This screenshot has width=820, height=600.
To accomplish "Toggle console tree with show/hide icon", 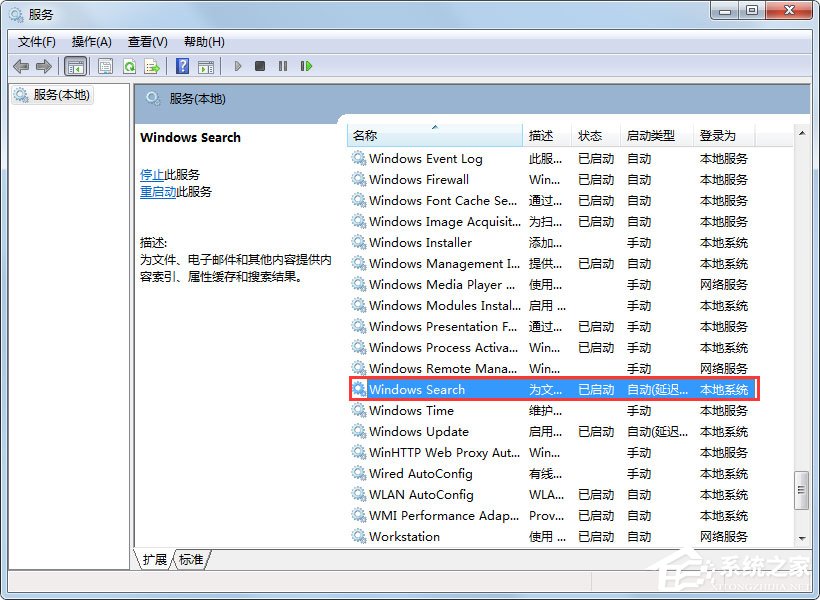I will click(x=75, y=66).
